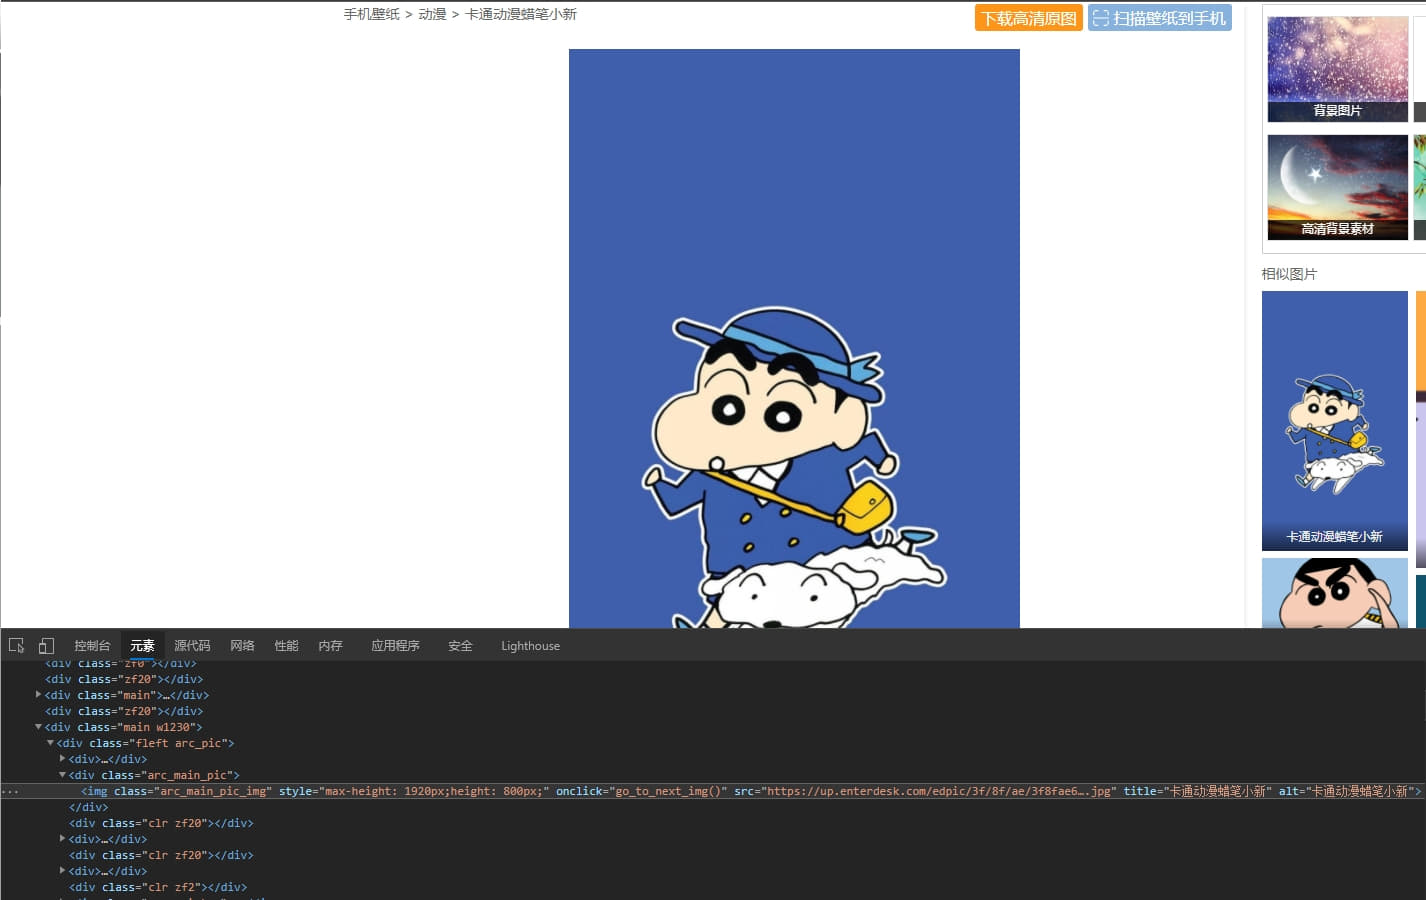The height and width of the screenshot is (900, 1426).
Task: Open the 内存 memory tab
Action: 330,646
